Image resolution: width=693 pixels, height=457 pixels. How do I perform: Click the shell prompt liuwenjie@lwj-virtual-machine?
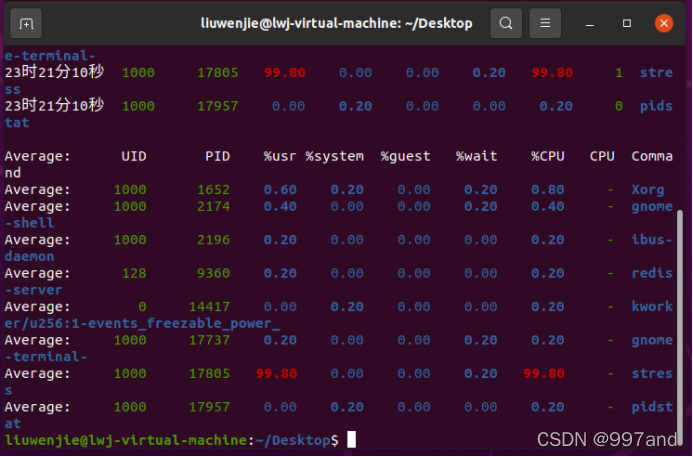tap(126, 441)
